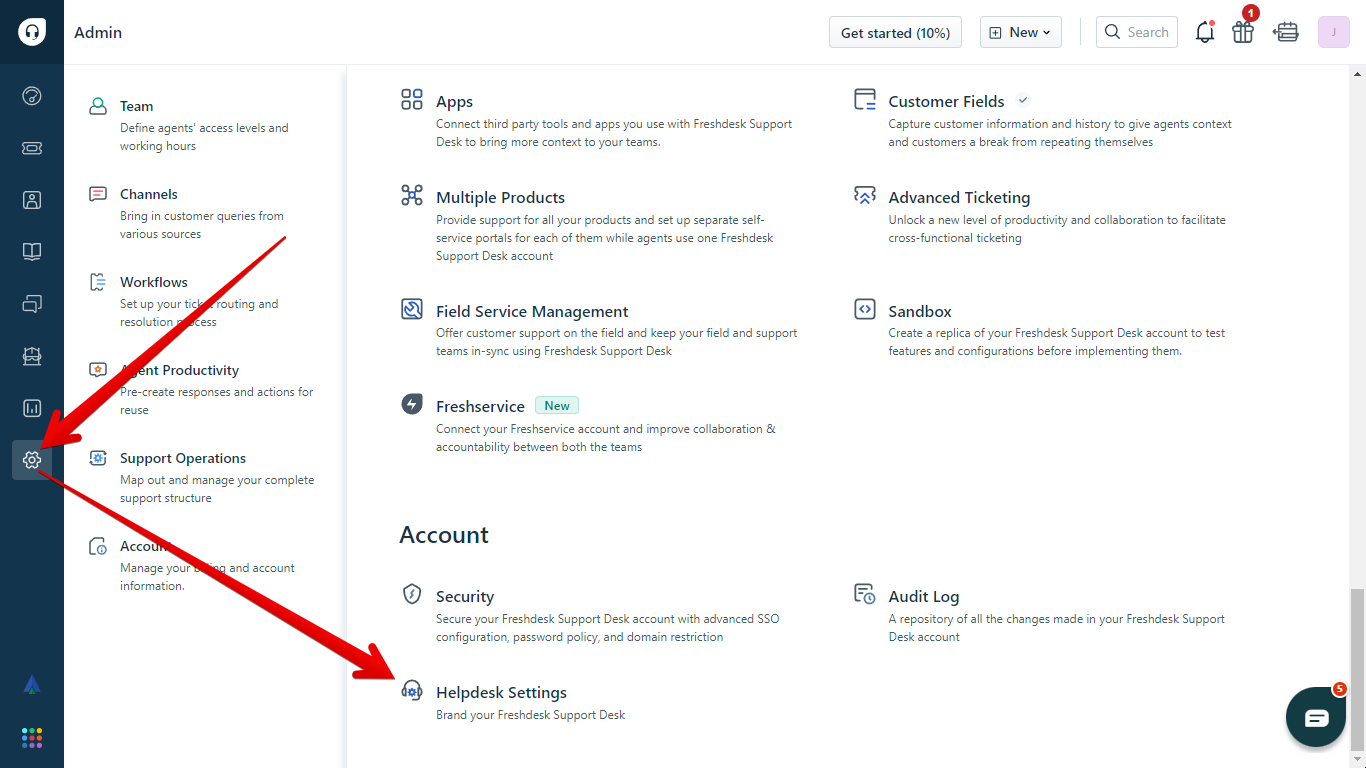Open the Tickets icon in sidebar

[32, 148]
